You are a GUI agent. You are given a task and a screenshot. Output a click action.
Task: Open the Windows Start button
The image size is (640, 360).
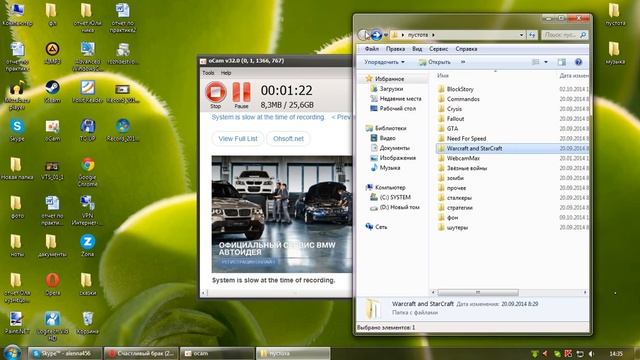point(12,353)
